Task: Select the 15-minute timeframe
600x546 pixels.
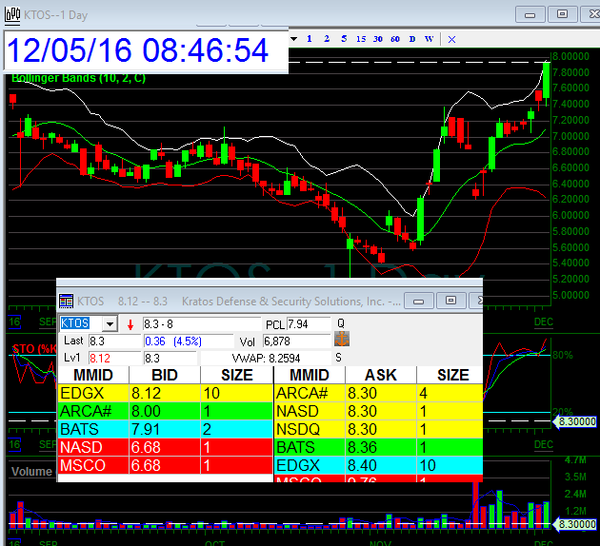Action: coord(360,39)
